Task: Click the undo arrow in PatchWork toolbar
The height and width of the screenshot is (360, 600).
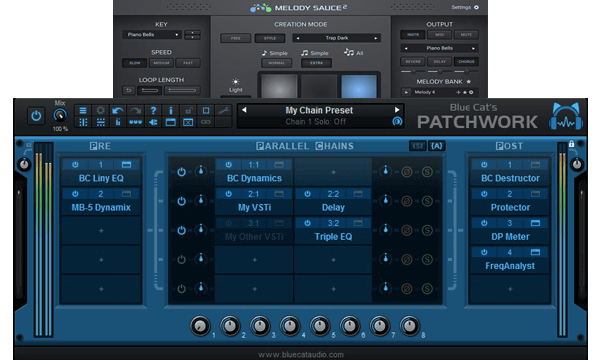Action: (x=118, y=111)
